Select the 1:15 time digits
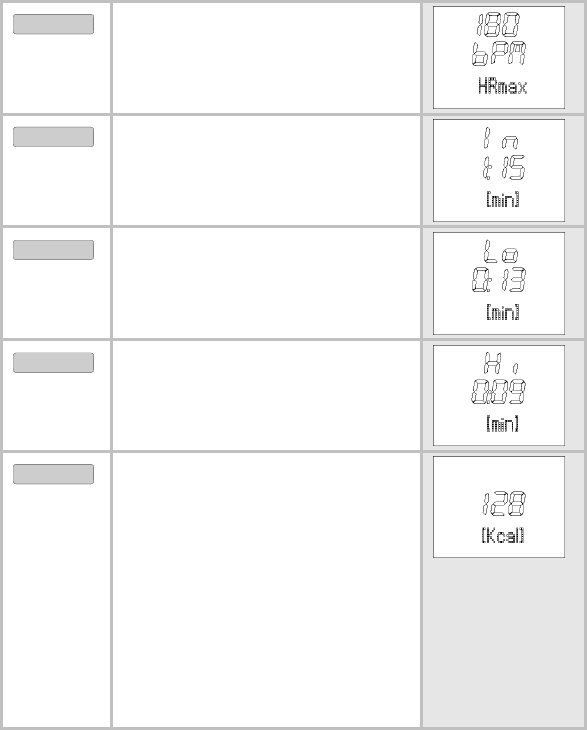This screenshot has width=587, height=730. (x=503, y=167)
